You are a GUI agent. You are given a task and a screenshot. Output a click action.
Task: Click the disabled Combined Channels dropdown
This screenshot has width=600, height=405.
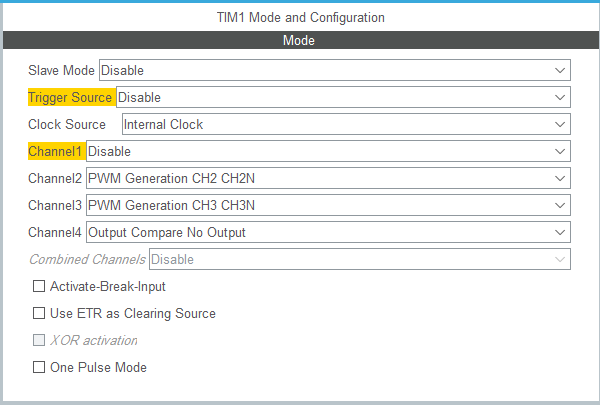(360, 259)
